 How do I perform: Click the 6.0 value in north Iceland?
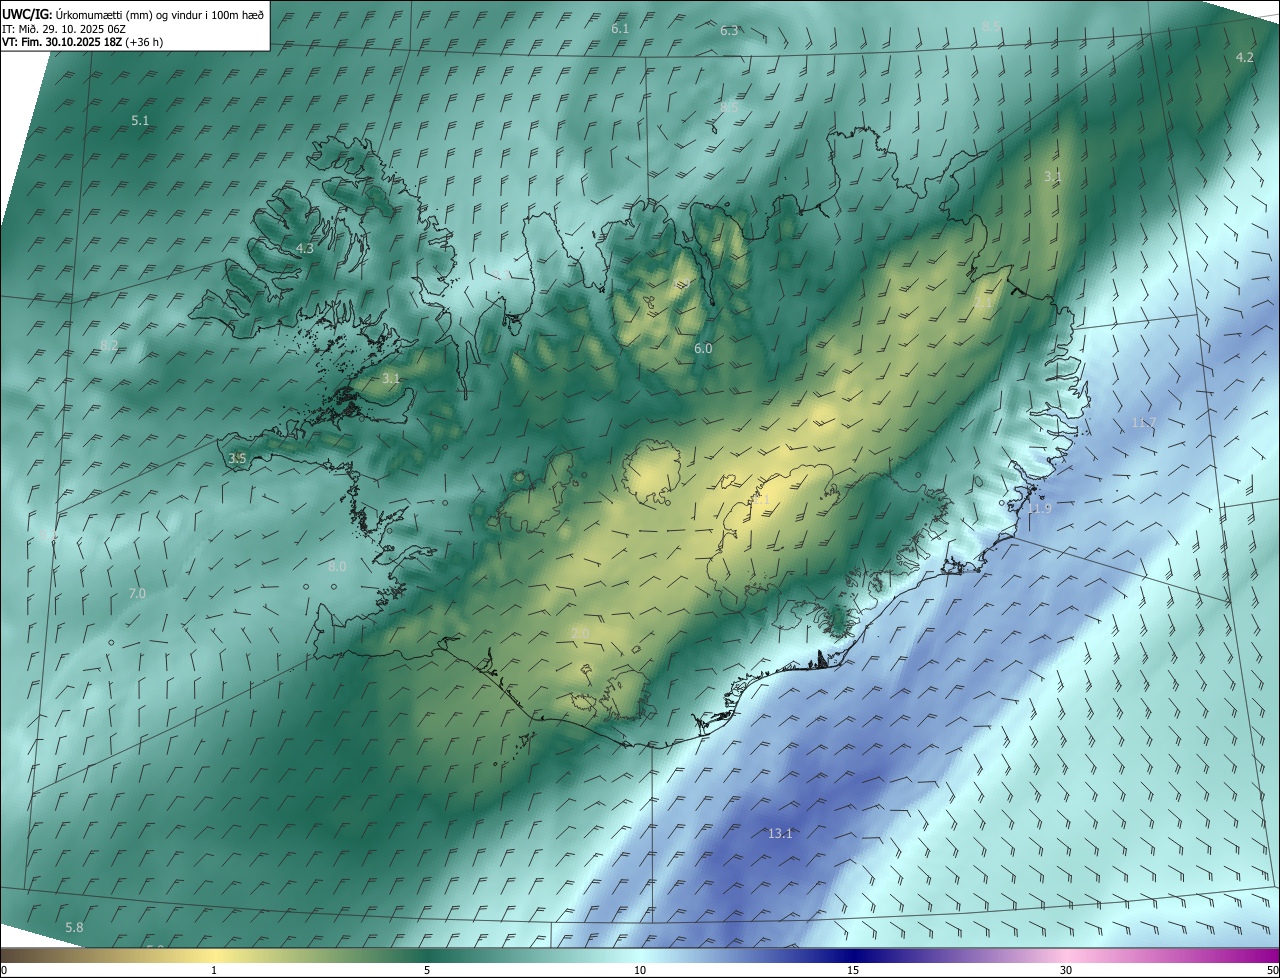(703, 348)
